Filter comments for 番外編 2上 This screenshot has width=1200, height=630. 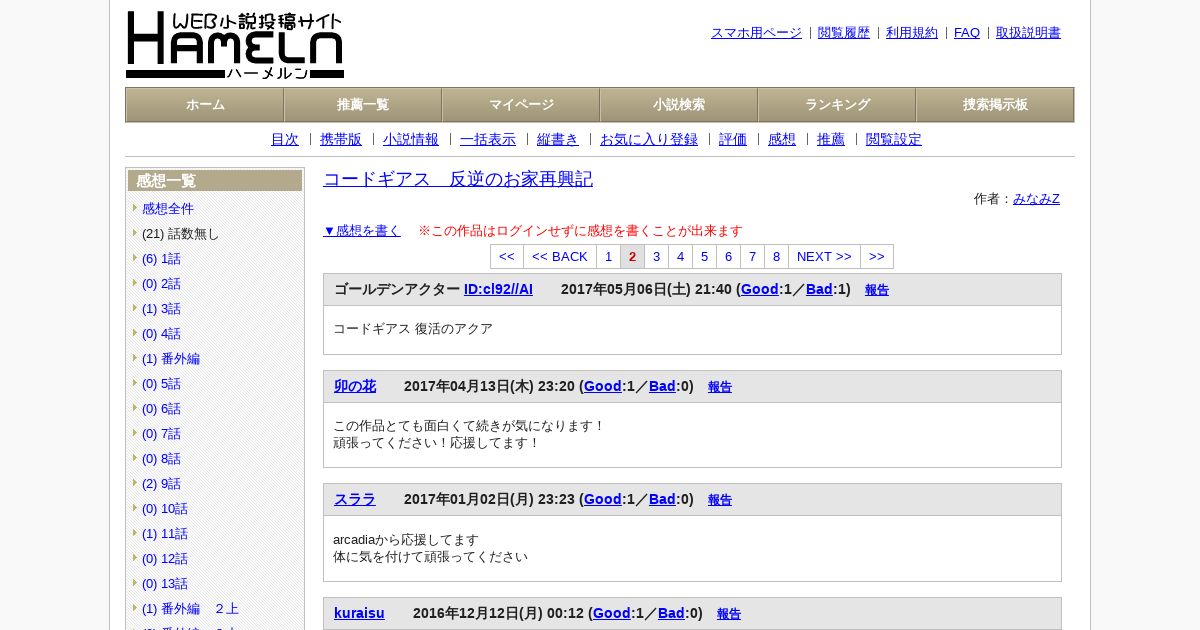coord(190,609)
